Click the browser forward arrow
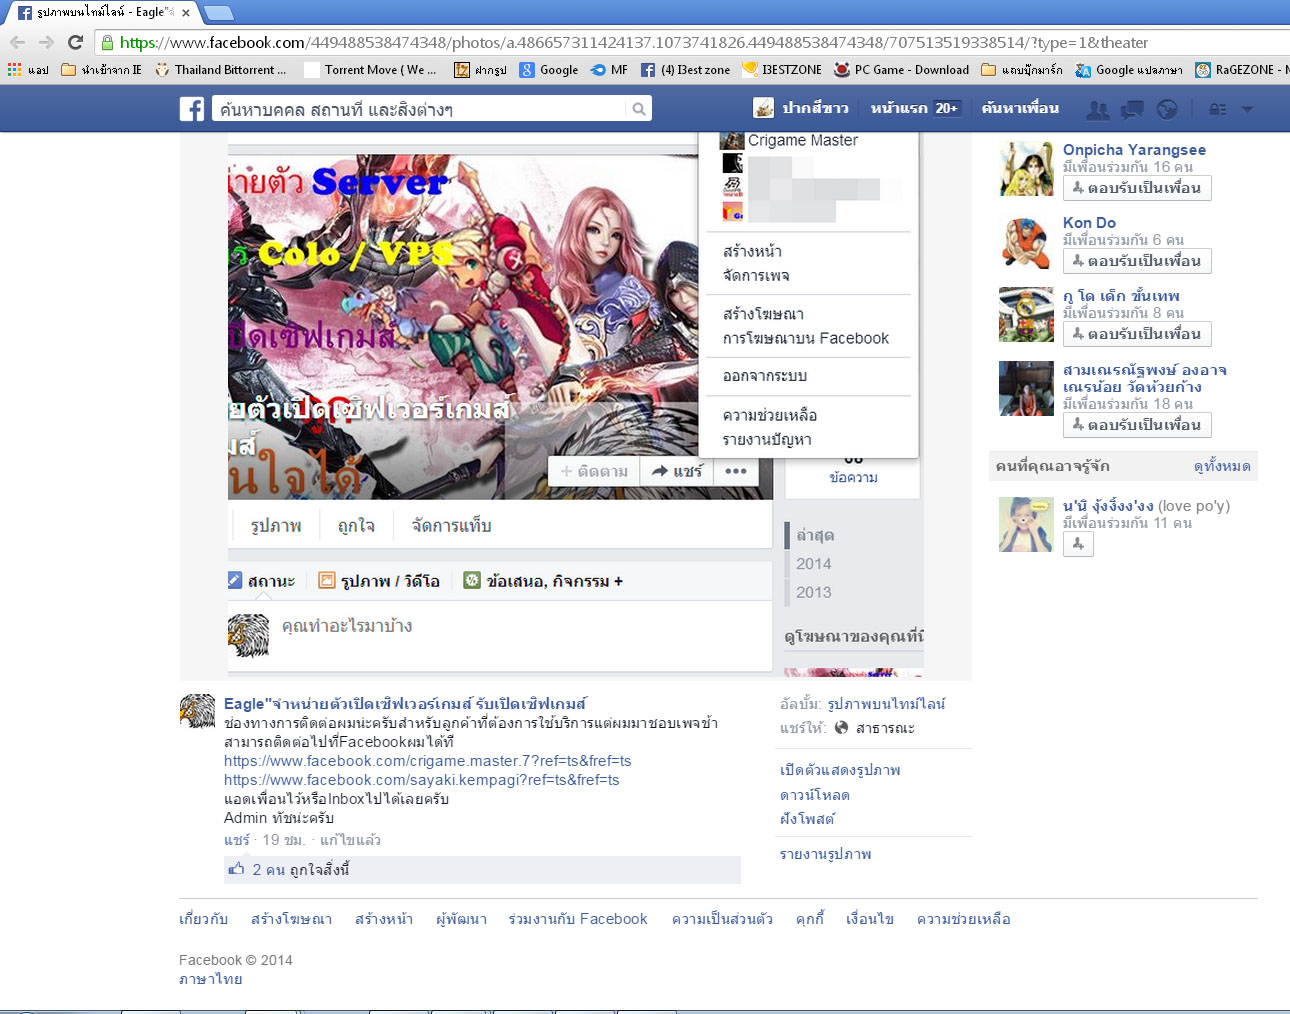 (x=46, y=42)
